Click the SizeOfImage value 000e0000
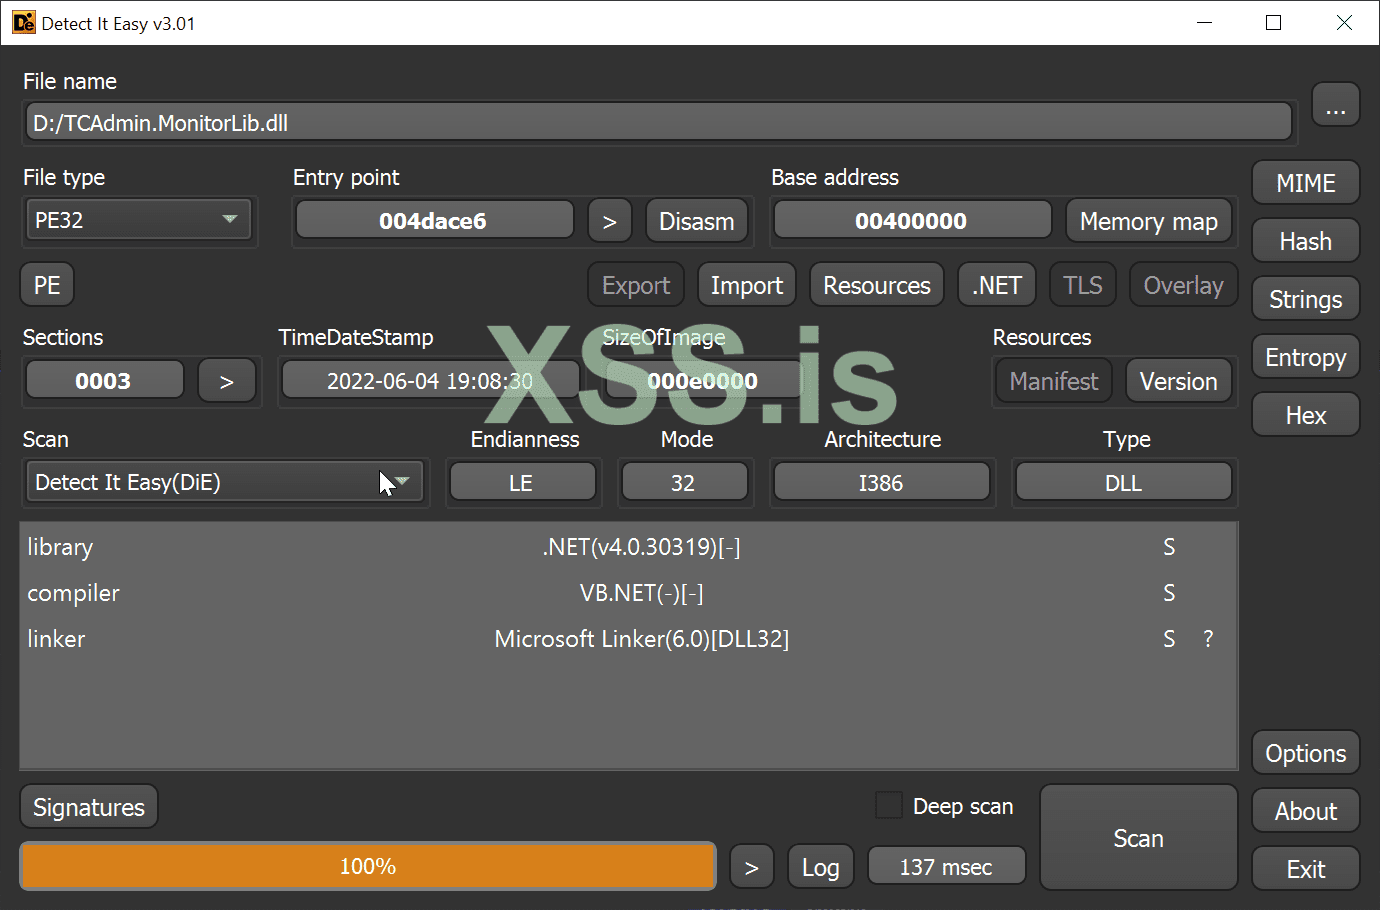1380x910 pixels. [703, 380]
